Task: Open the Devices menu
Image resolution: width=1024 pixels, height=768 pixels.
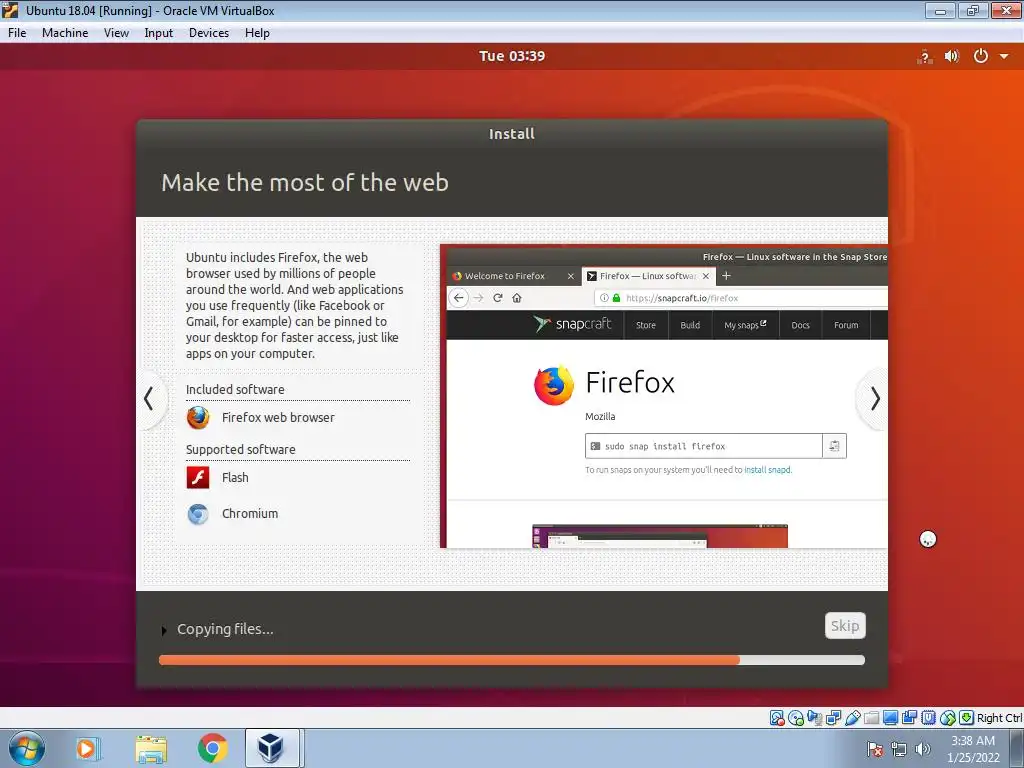Action: (x=209, y=33)
